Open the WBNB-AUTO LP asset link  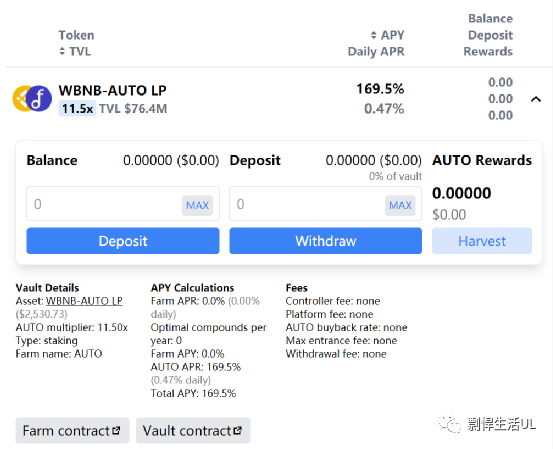pos(84,301)
